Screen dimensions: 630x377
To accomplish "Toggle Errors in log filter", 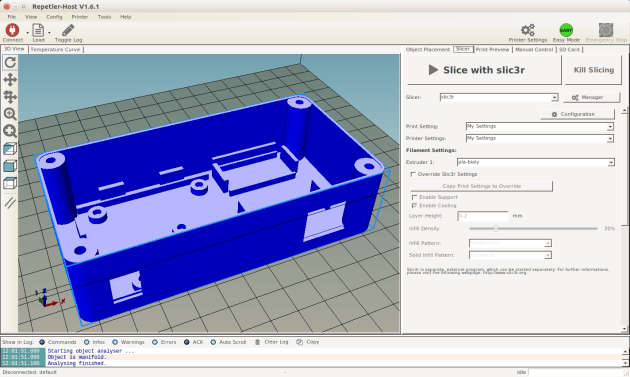I will point(164,342).
